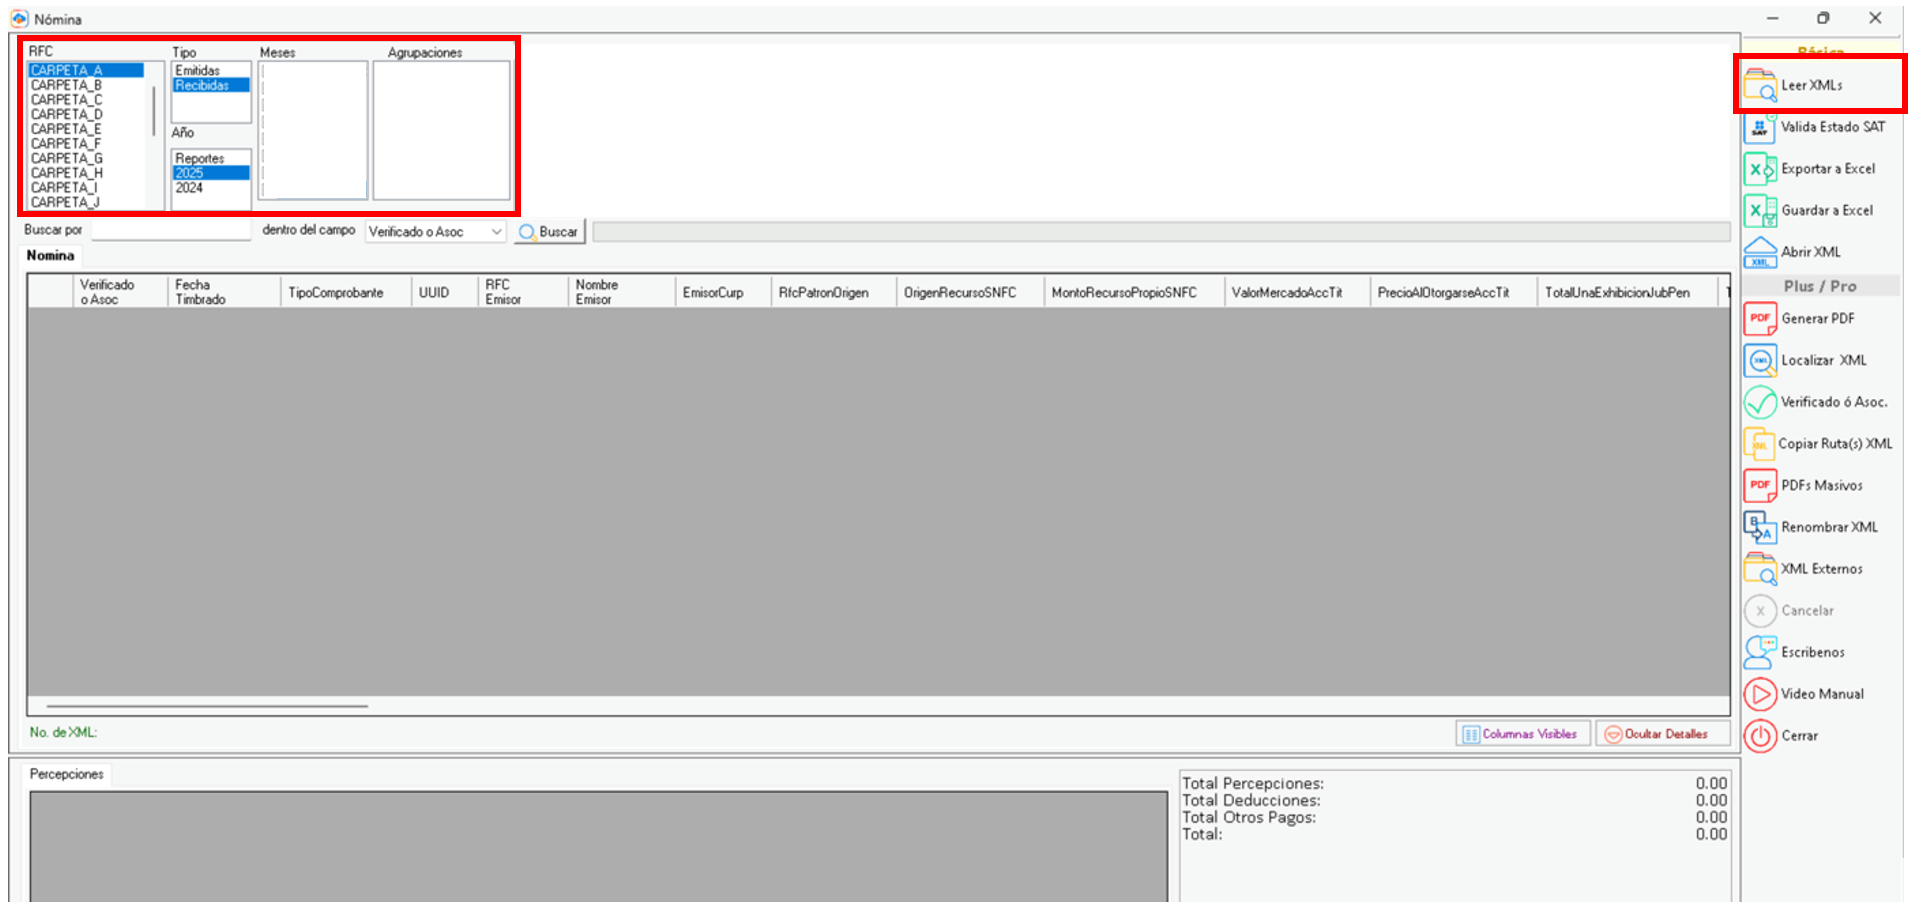The image size is (1908, 904).
Task: Click the Leer XMLs folder icon
Action: pos(1760,85)
